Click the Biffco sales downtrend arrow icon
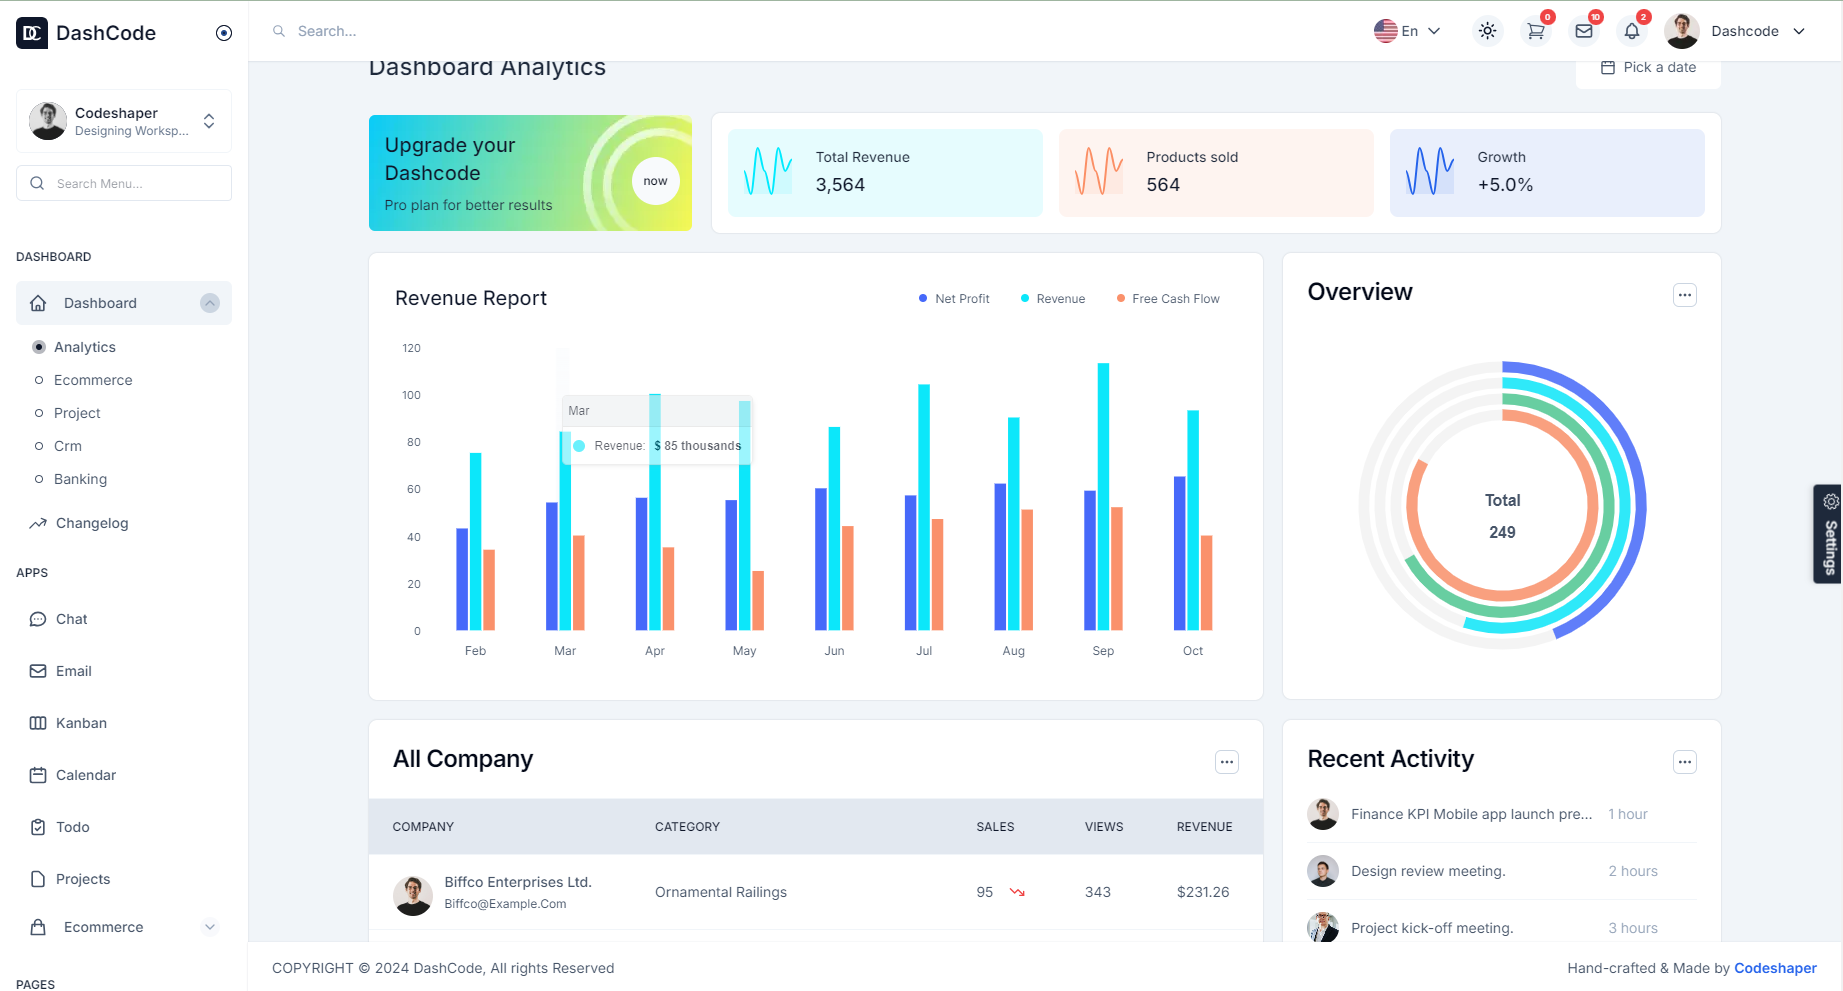This screenshot has height=991, width=1843. click(1017, 892)
